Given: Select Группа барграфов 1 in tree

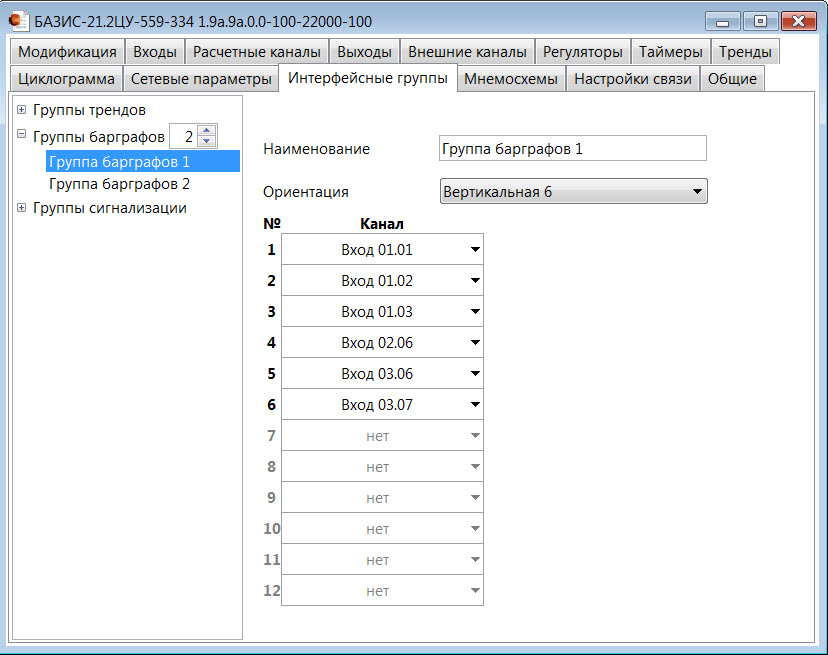Looking at the screenshot, I should [x=143, y=162].
